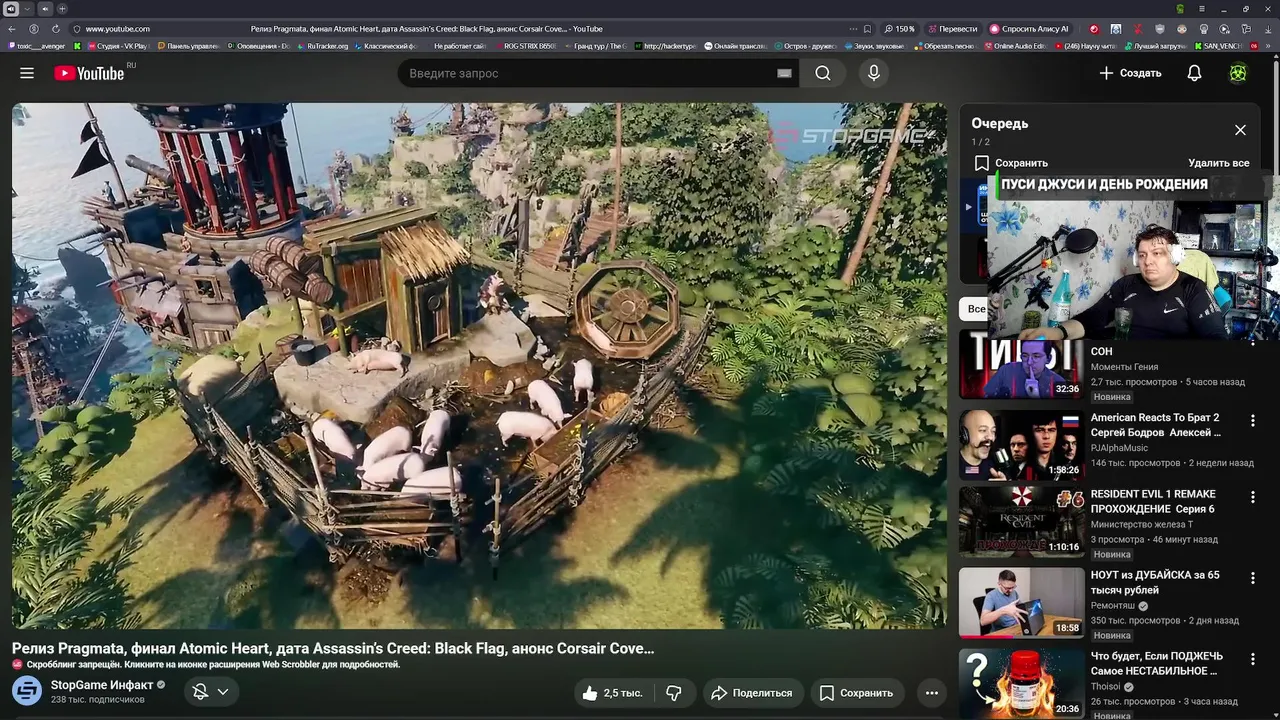1280x720 pixels.
Task: Open the Панель управления bookmark
Action: pos(188,46)
